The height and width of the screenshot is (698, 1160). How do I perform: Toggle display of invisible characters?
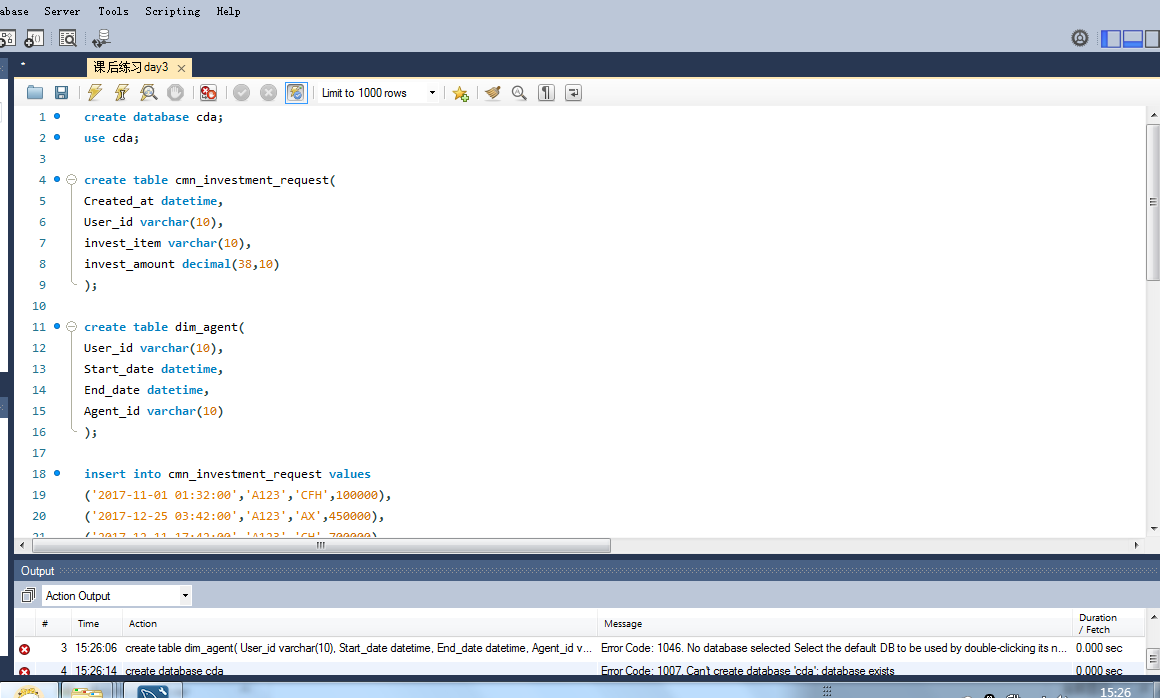click(x=546, y=92)
